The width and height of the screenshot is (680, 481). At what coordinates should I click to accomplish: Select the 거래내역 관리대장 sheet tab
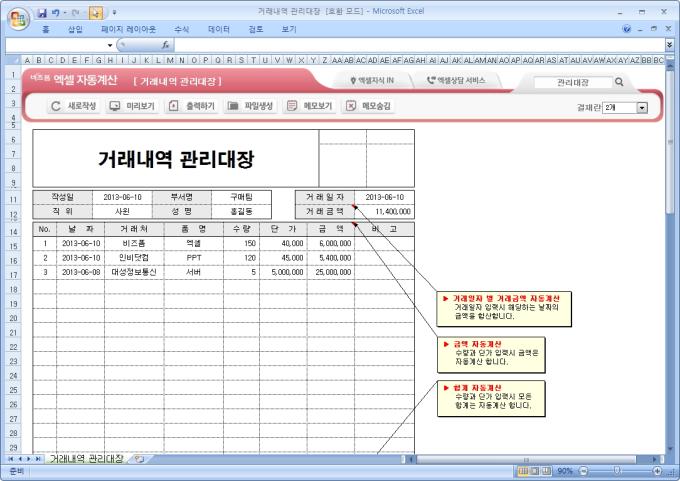coord(86,458)
